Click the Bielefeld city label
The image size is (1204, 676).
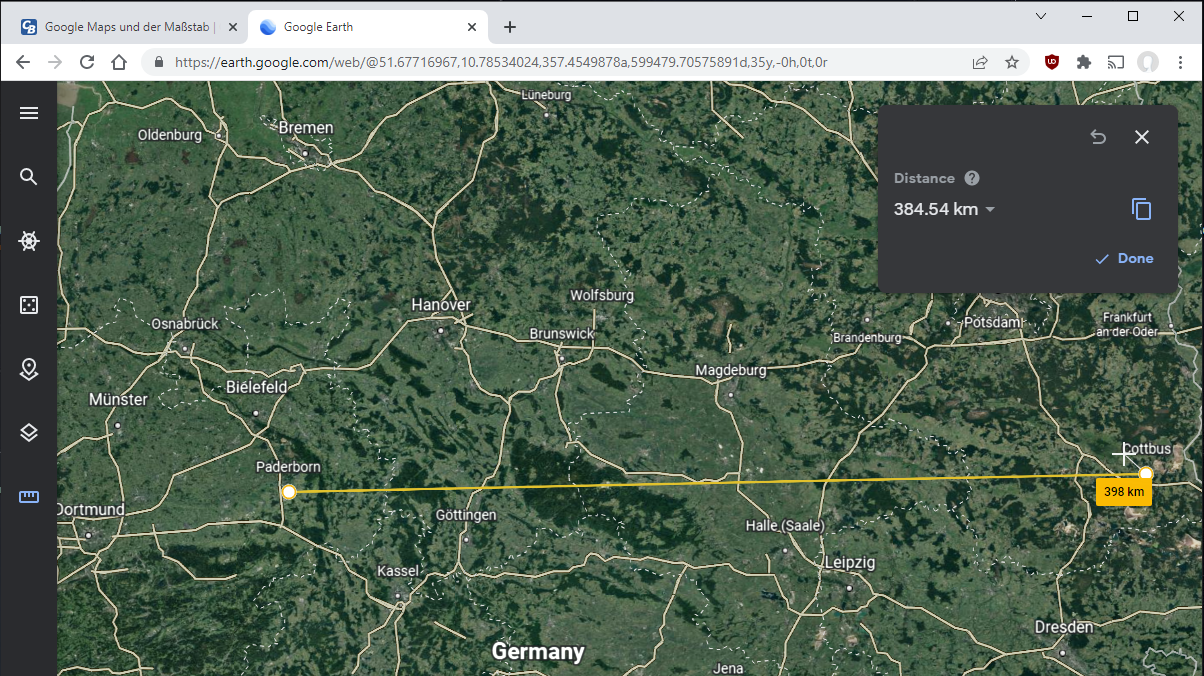(257, 387)
